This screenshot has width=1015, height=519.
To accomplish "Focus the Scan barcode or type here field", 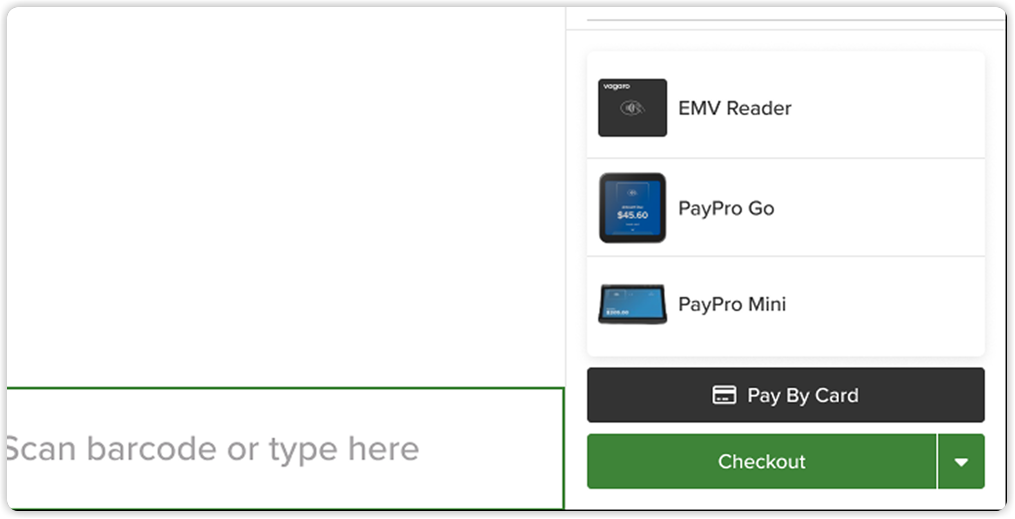I will 285,448.
